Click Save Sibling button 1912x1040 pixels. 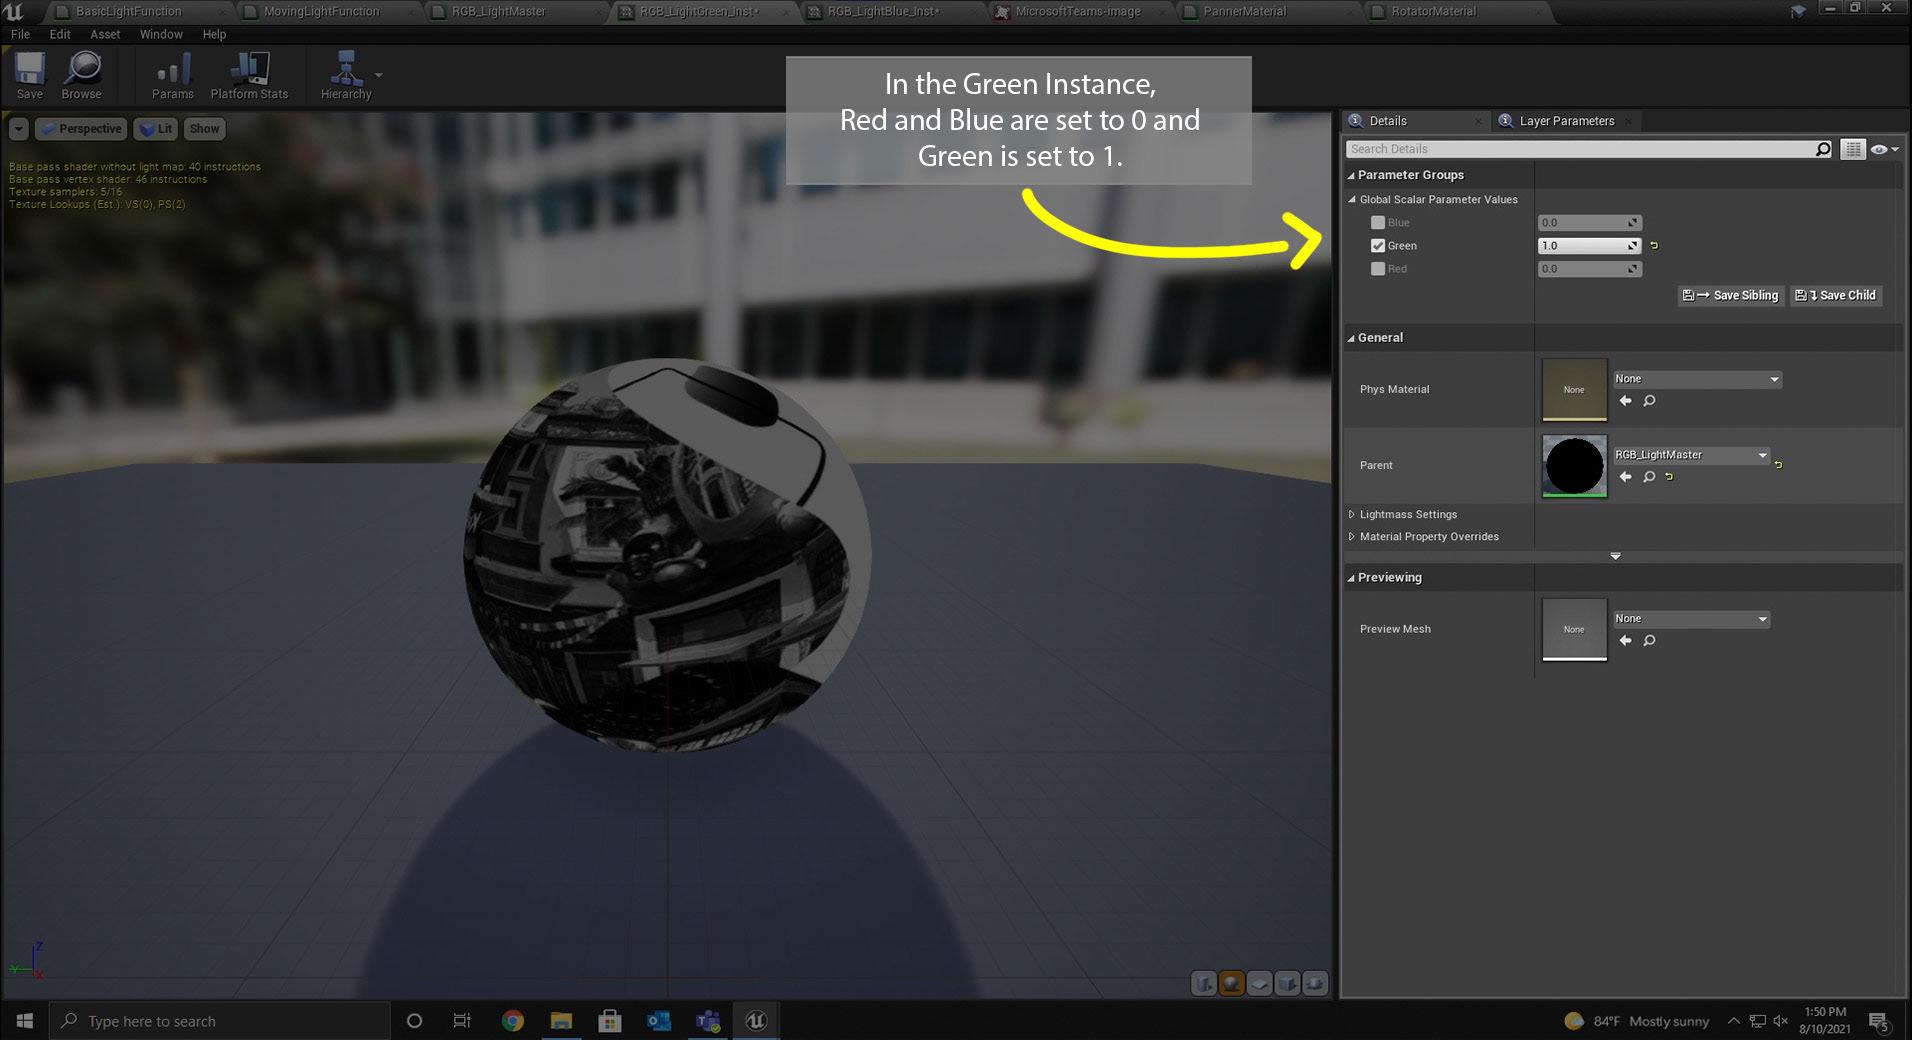pos(1730,296)
